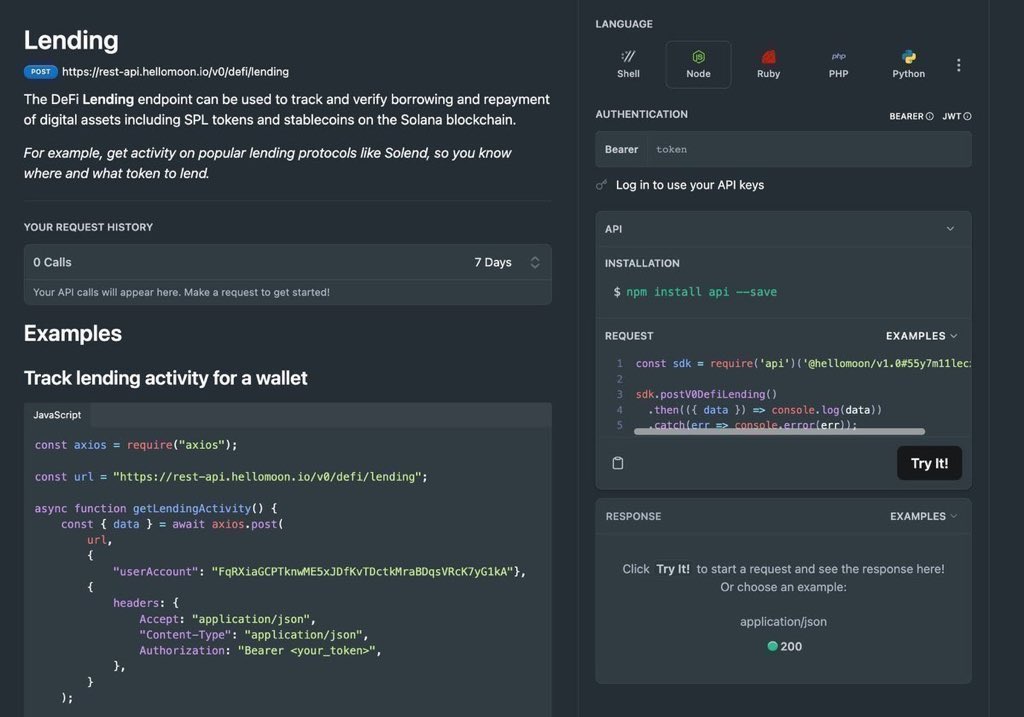Select the 200 response example

[784, 646]
